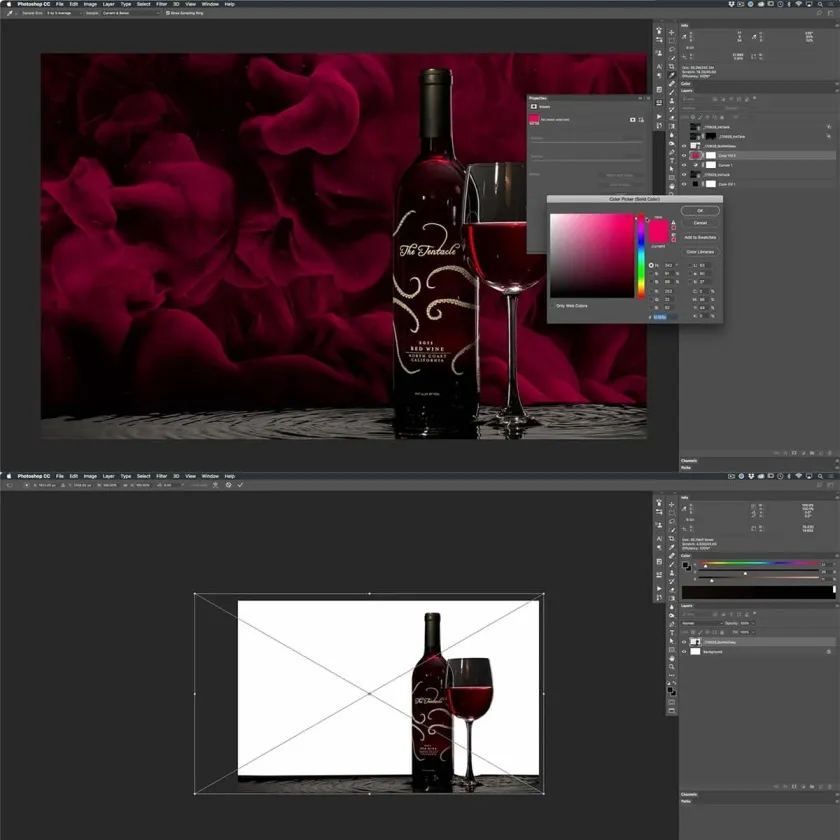The width and height of the screenshot is (840, 840).
Task: Open the Layer menu in lower menu bar
Action: [108, 476]
